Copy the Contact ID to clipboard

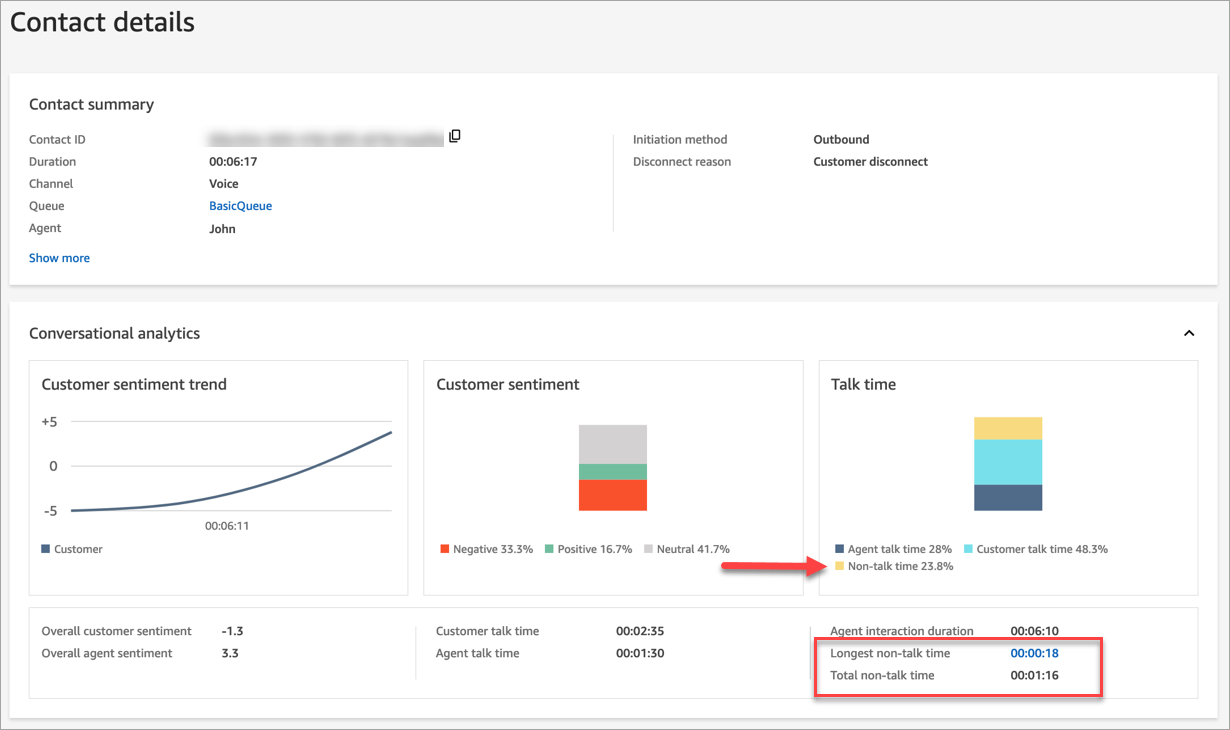coord(455,136)
